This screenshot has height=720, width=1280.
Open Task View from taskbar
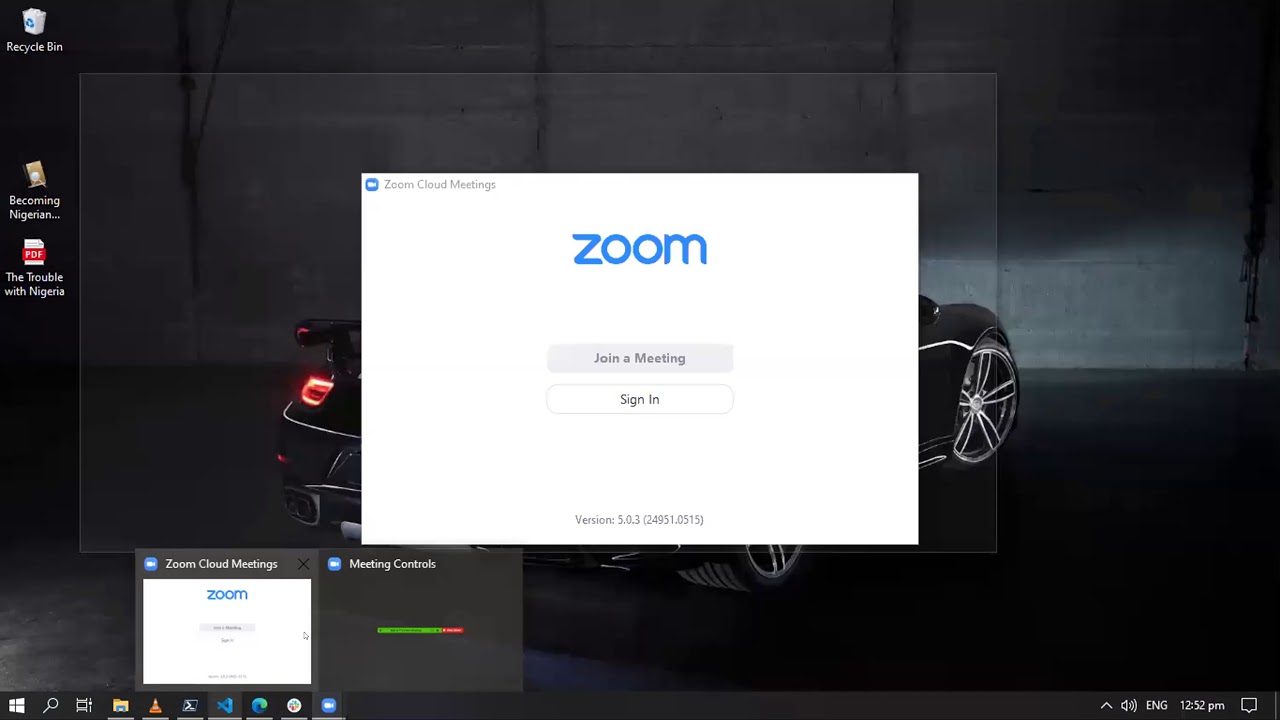coord(84,705)
